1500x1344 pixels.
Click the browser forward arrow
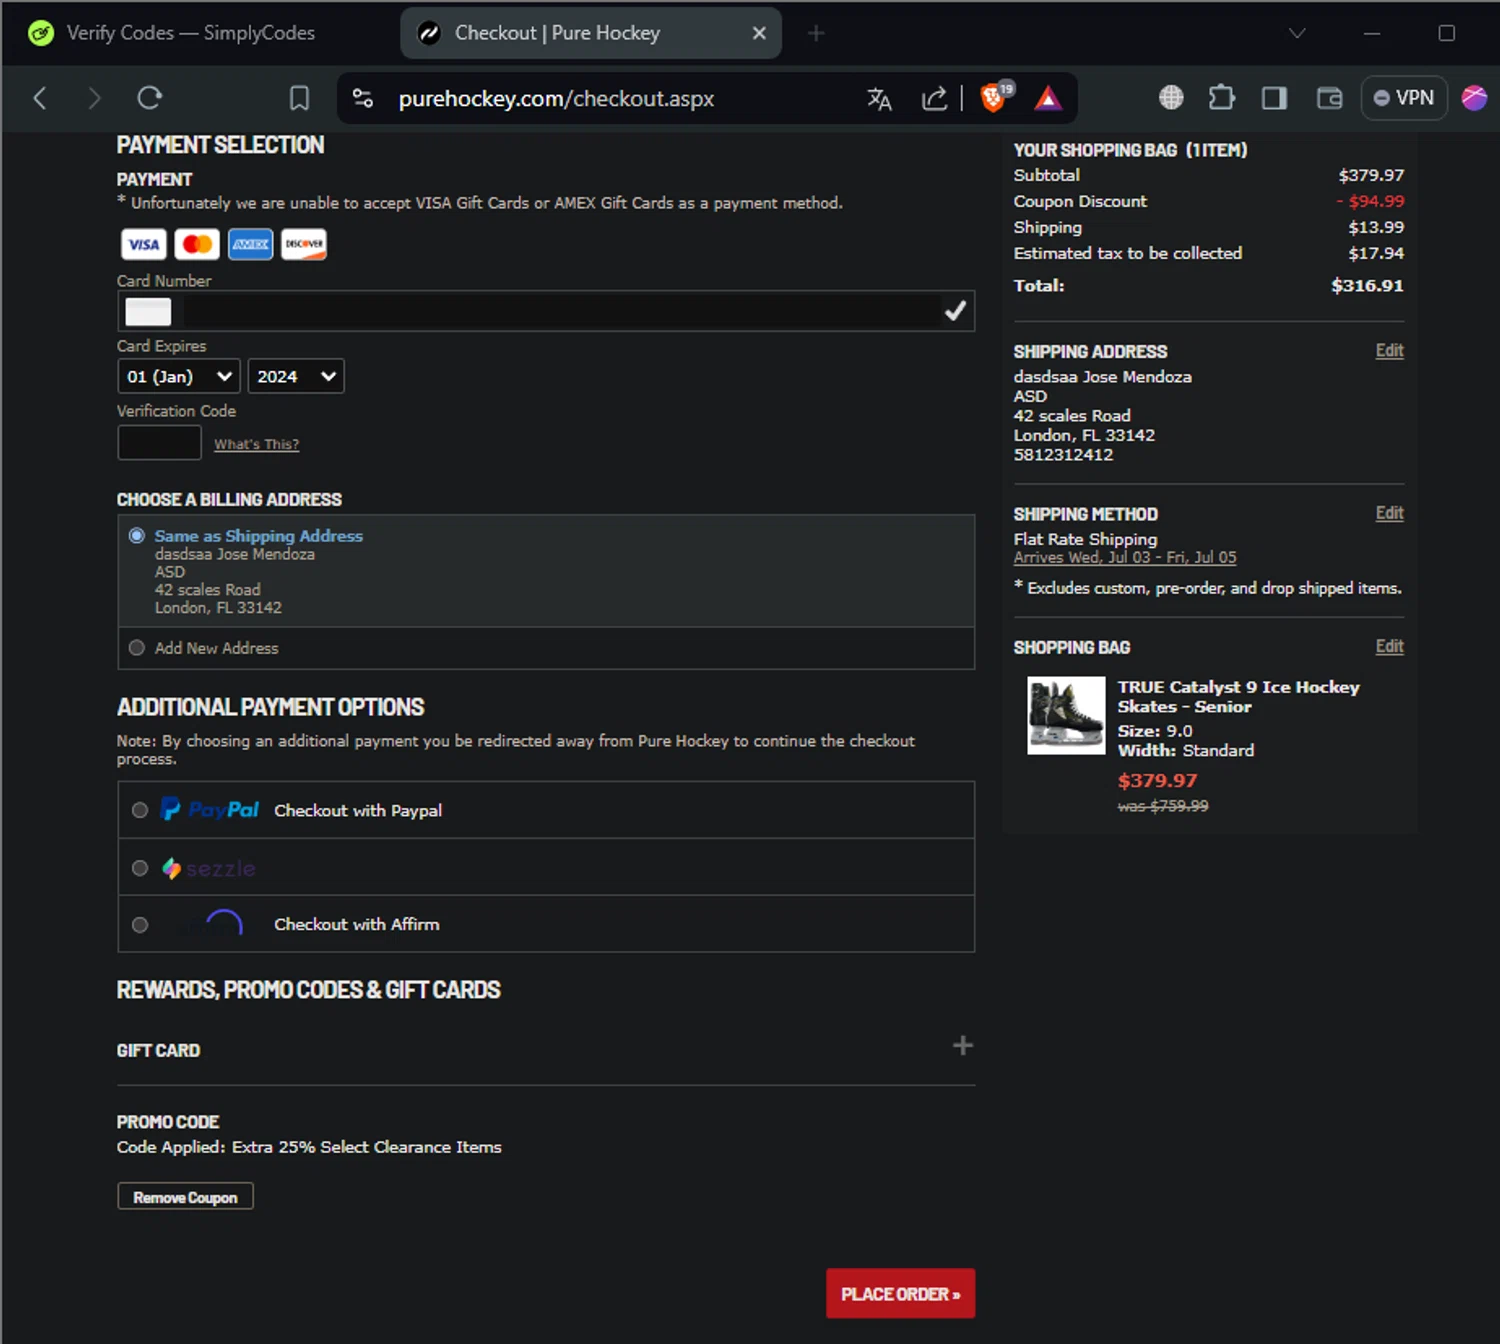tap(94, 98)
